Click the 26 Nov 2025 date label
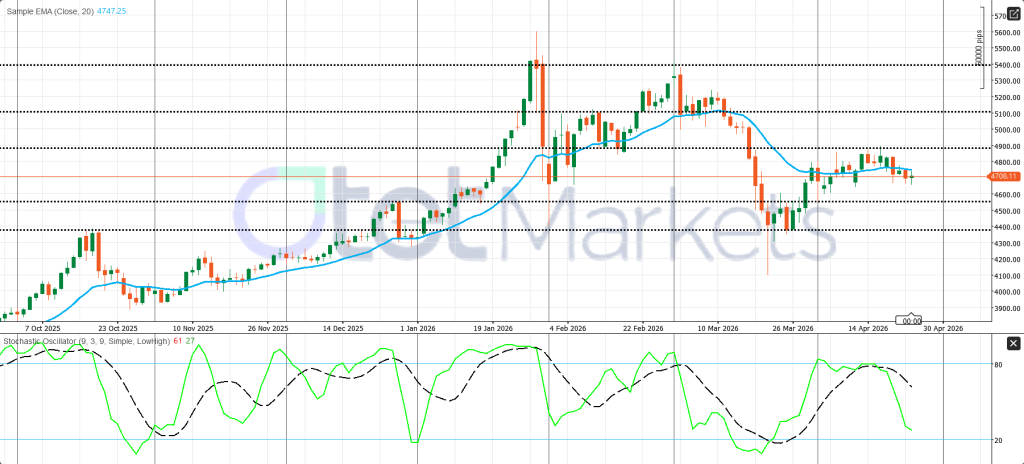This screenshot has width=1024, height=464. click(269, 328)
